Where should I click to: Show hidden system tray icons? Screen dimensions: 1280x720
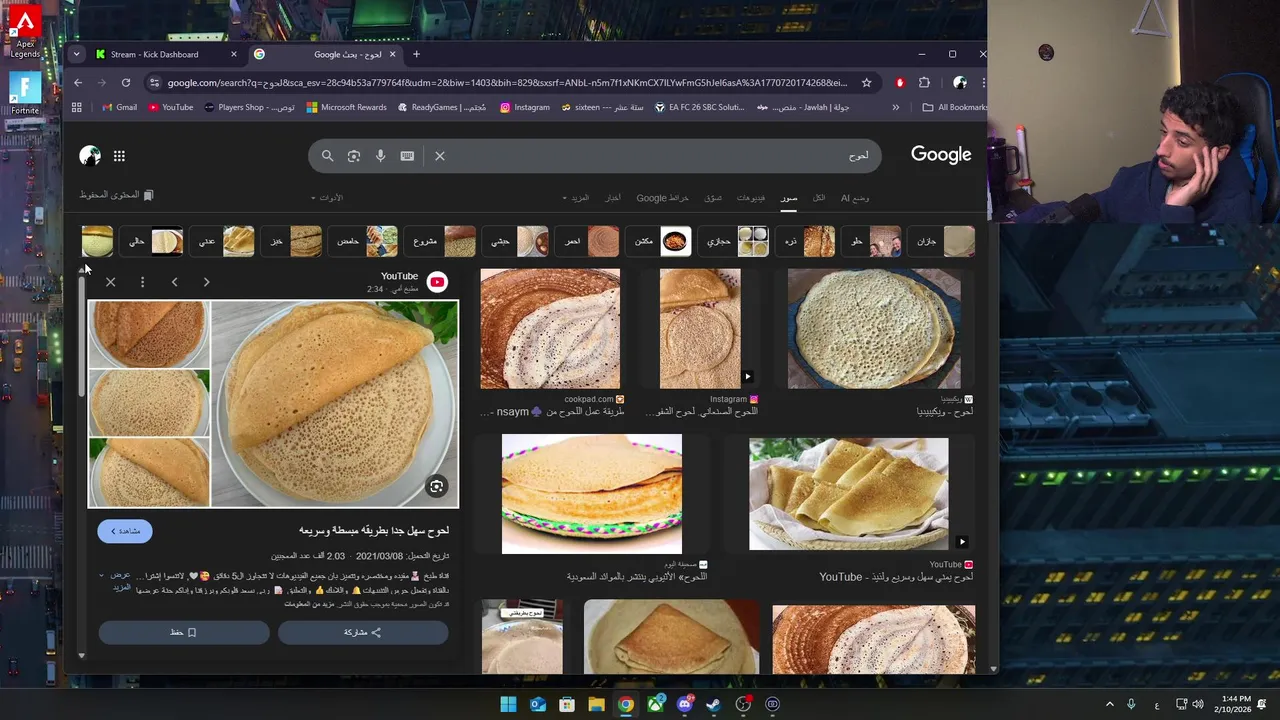click(1109, 704)
